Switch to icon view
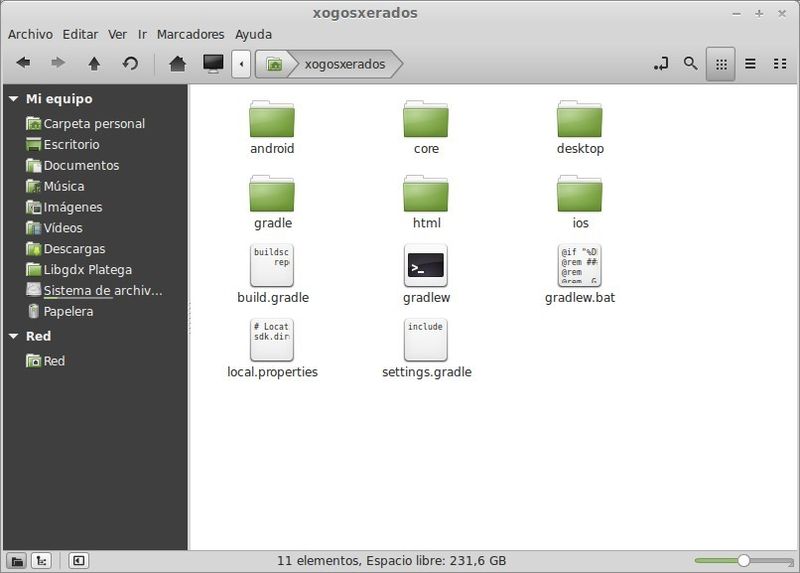Screen dimensions: 800x573 coord(720,64)
